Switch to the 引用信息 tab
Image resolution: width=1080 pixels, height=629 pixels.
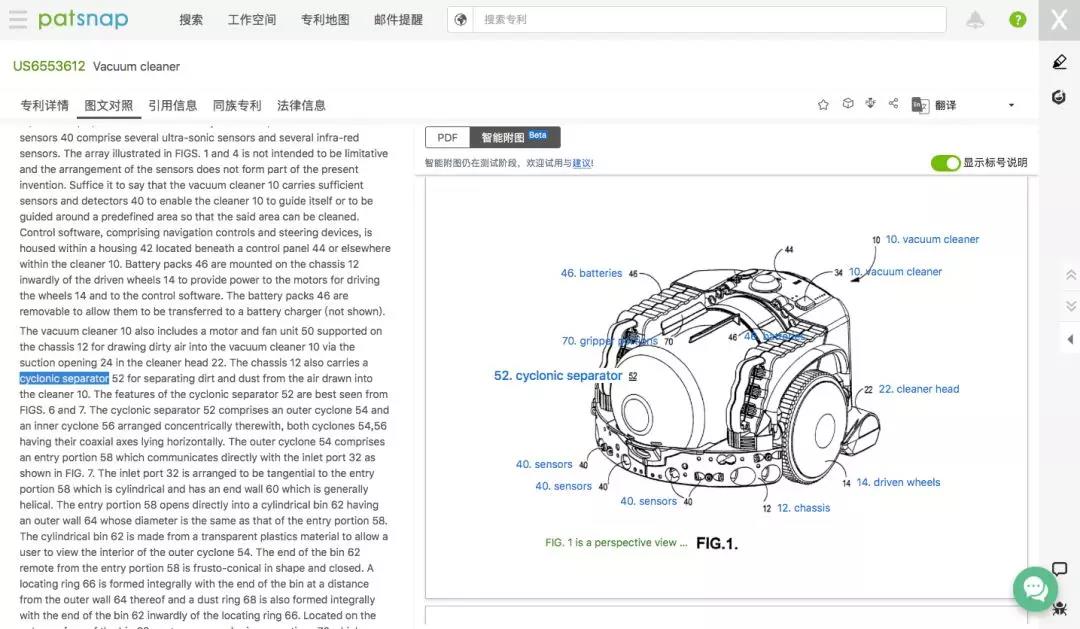[x=172, y=105]
